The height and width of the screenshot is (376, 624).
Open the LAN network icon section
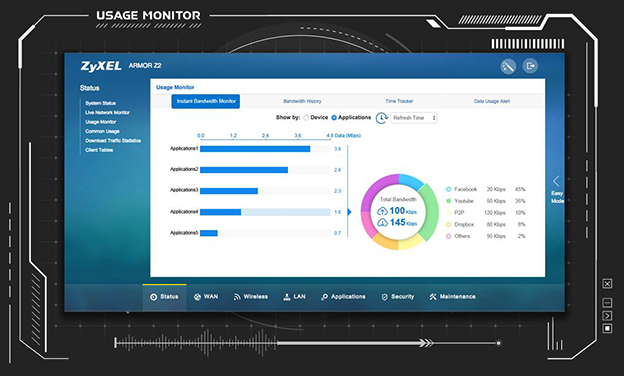coord(287,297)
